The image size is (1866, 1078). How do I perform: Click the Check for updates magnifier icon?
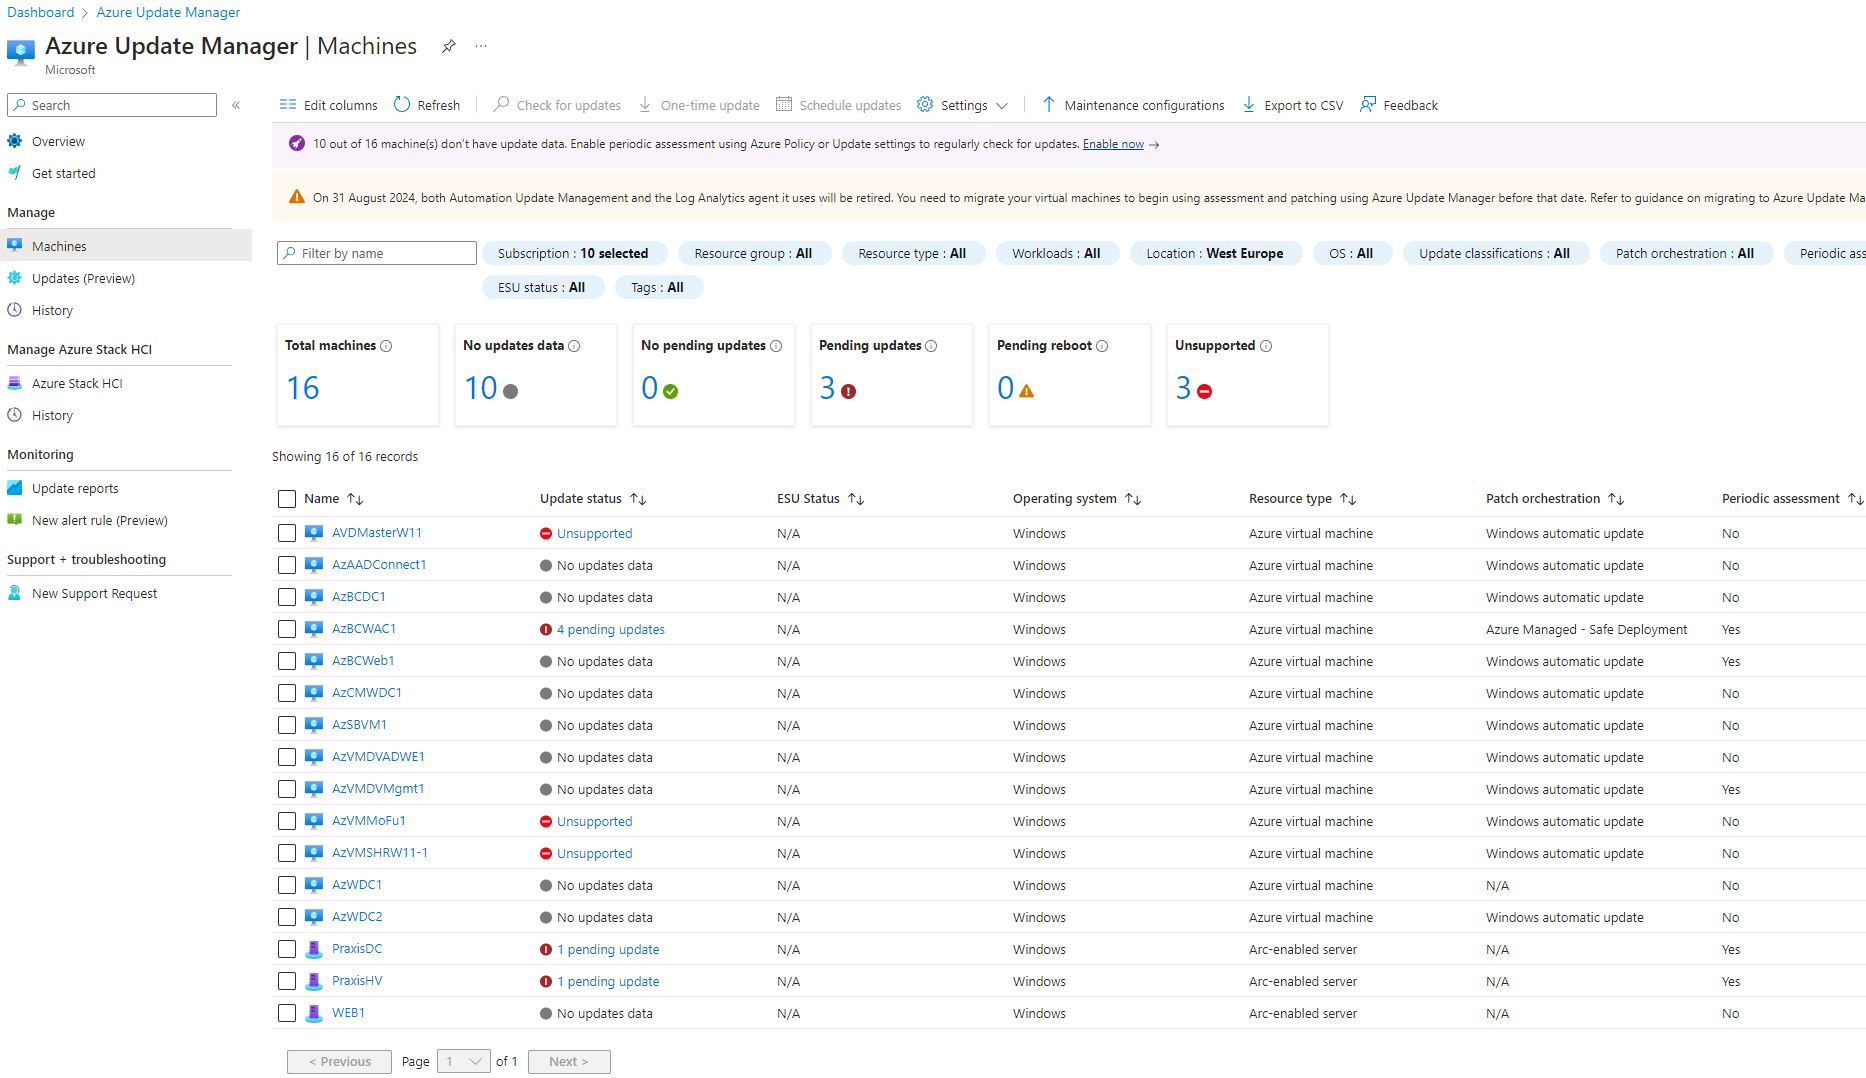click(502, 104)
